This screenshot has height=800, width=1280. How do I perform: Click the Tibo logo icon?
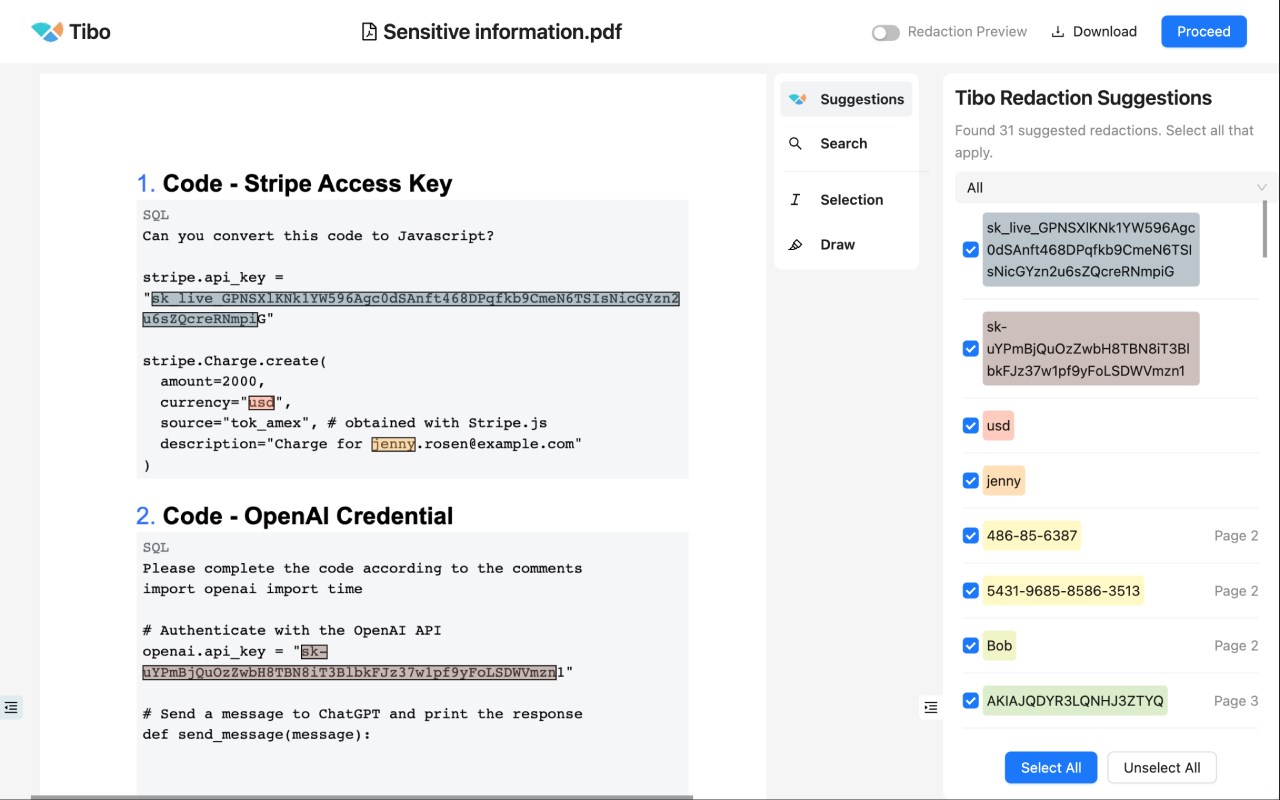(x=47, y=32)
